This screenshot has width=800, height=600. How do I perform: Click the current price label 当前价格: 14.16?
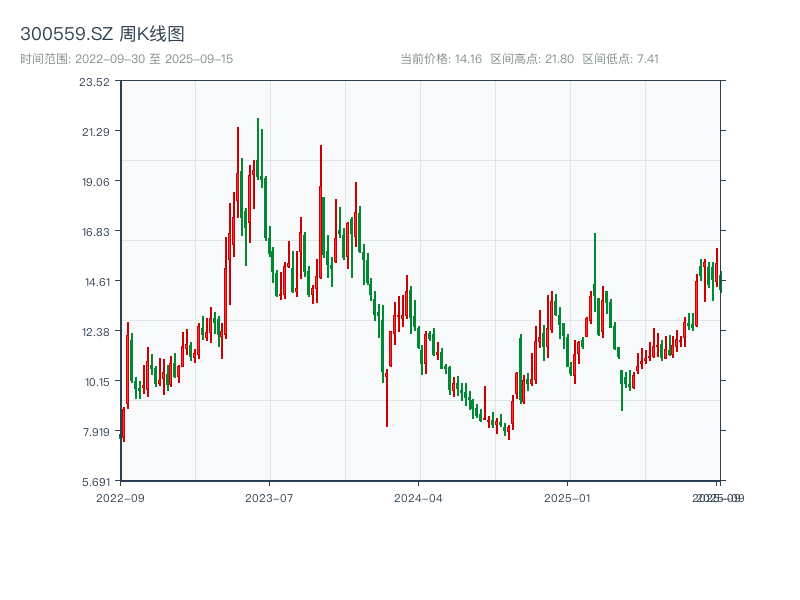pyautogui.click(x=441, y=59)
